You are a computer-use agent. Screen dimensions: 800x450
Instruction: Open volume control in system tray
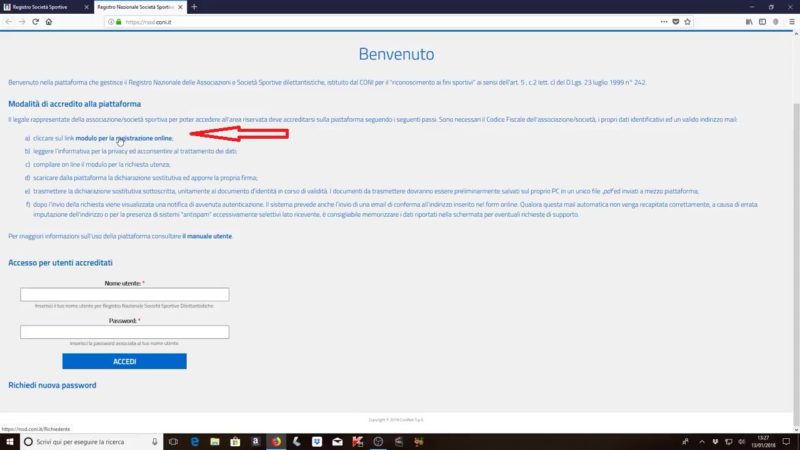[742, 442]
